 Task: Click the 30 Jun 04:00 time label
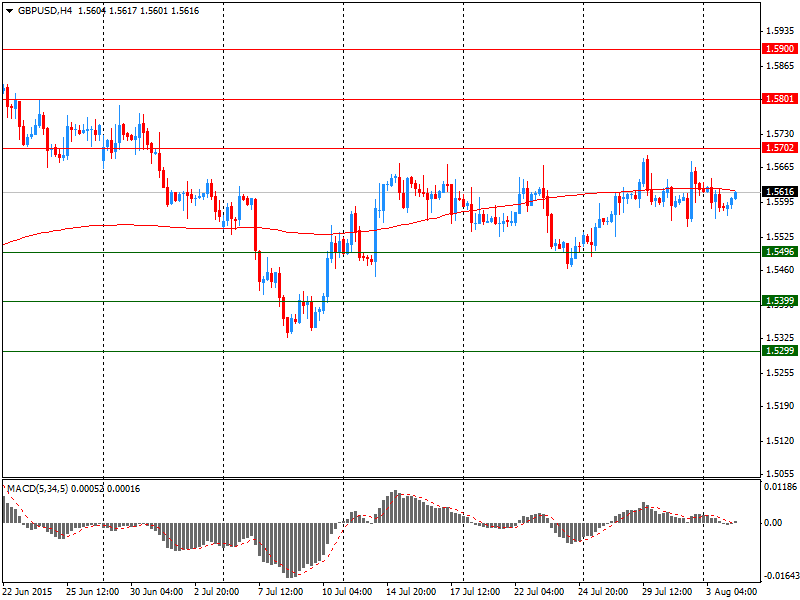[157, 592]
